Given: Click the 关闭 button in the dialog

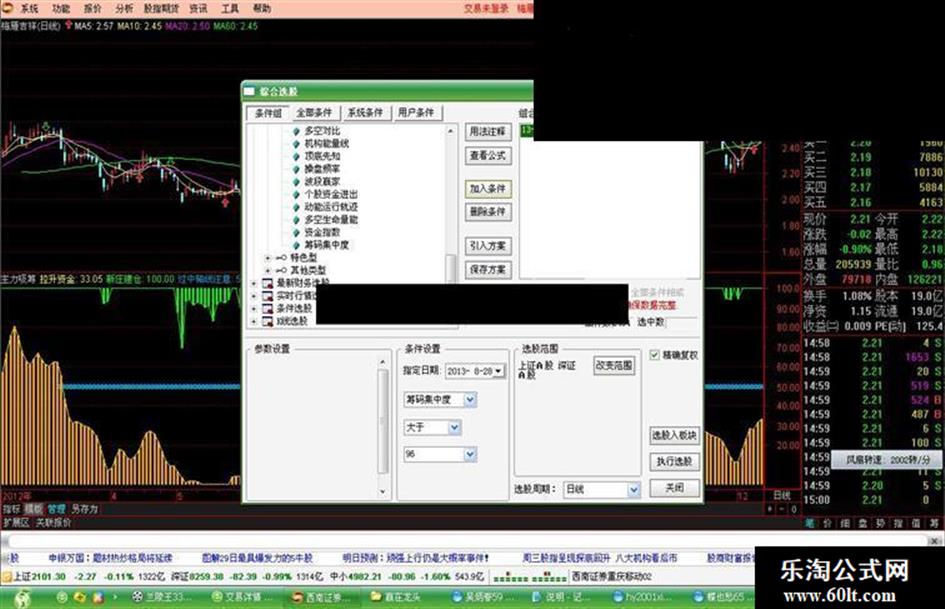Looking at the screenshot, I should point(674,488).
